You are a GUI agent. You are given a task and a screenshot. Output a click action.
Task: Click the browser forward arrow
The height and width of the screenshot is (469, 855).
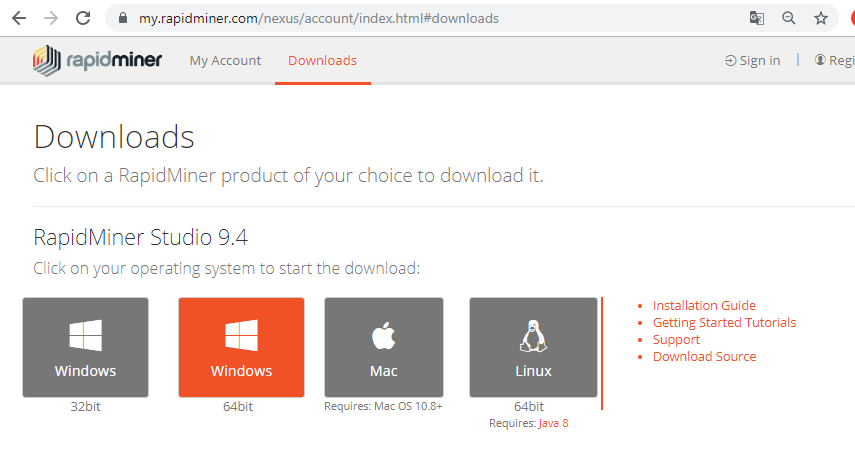pos(51,18)
